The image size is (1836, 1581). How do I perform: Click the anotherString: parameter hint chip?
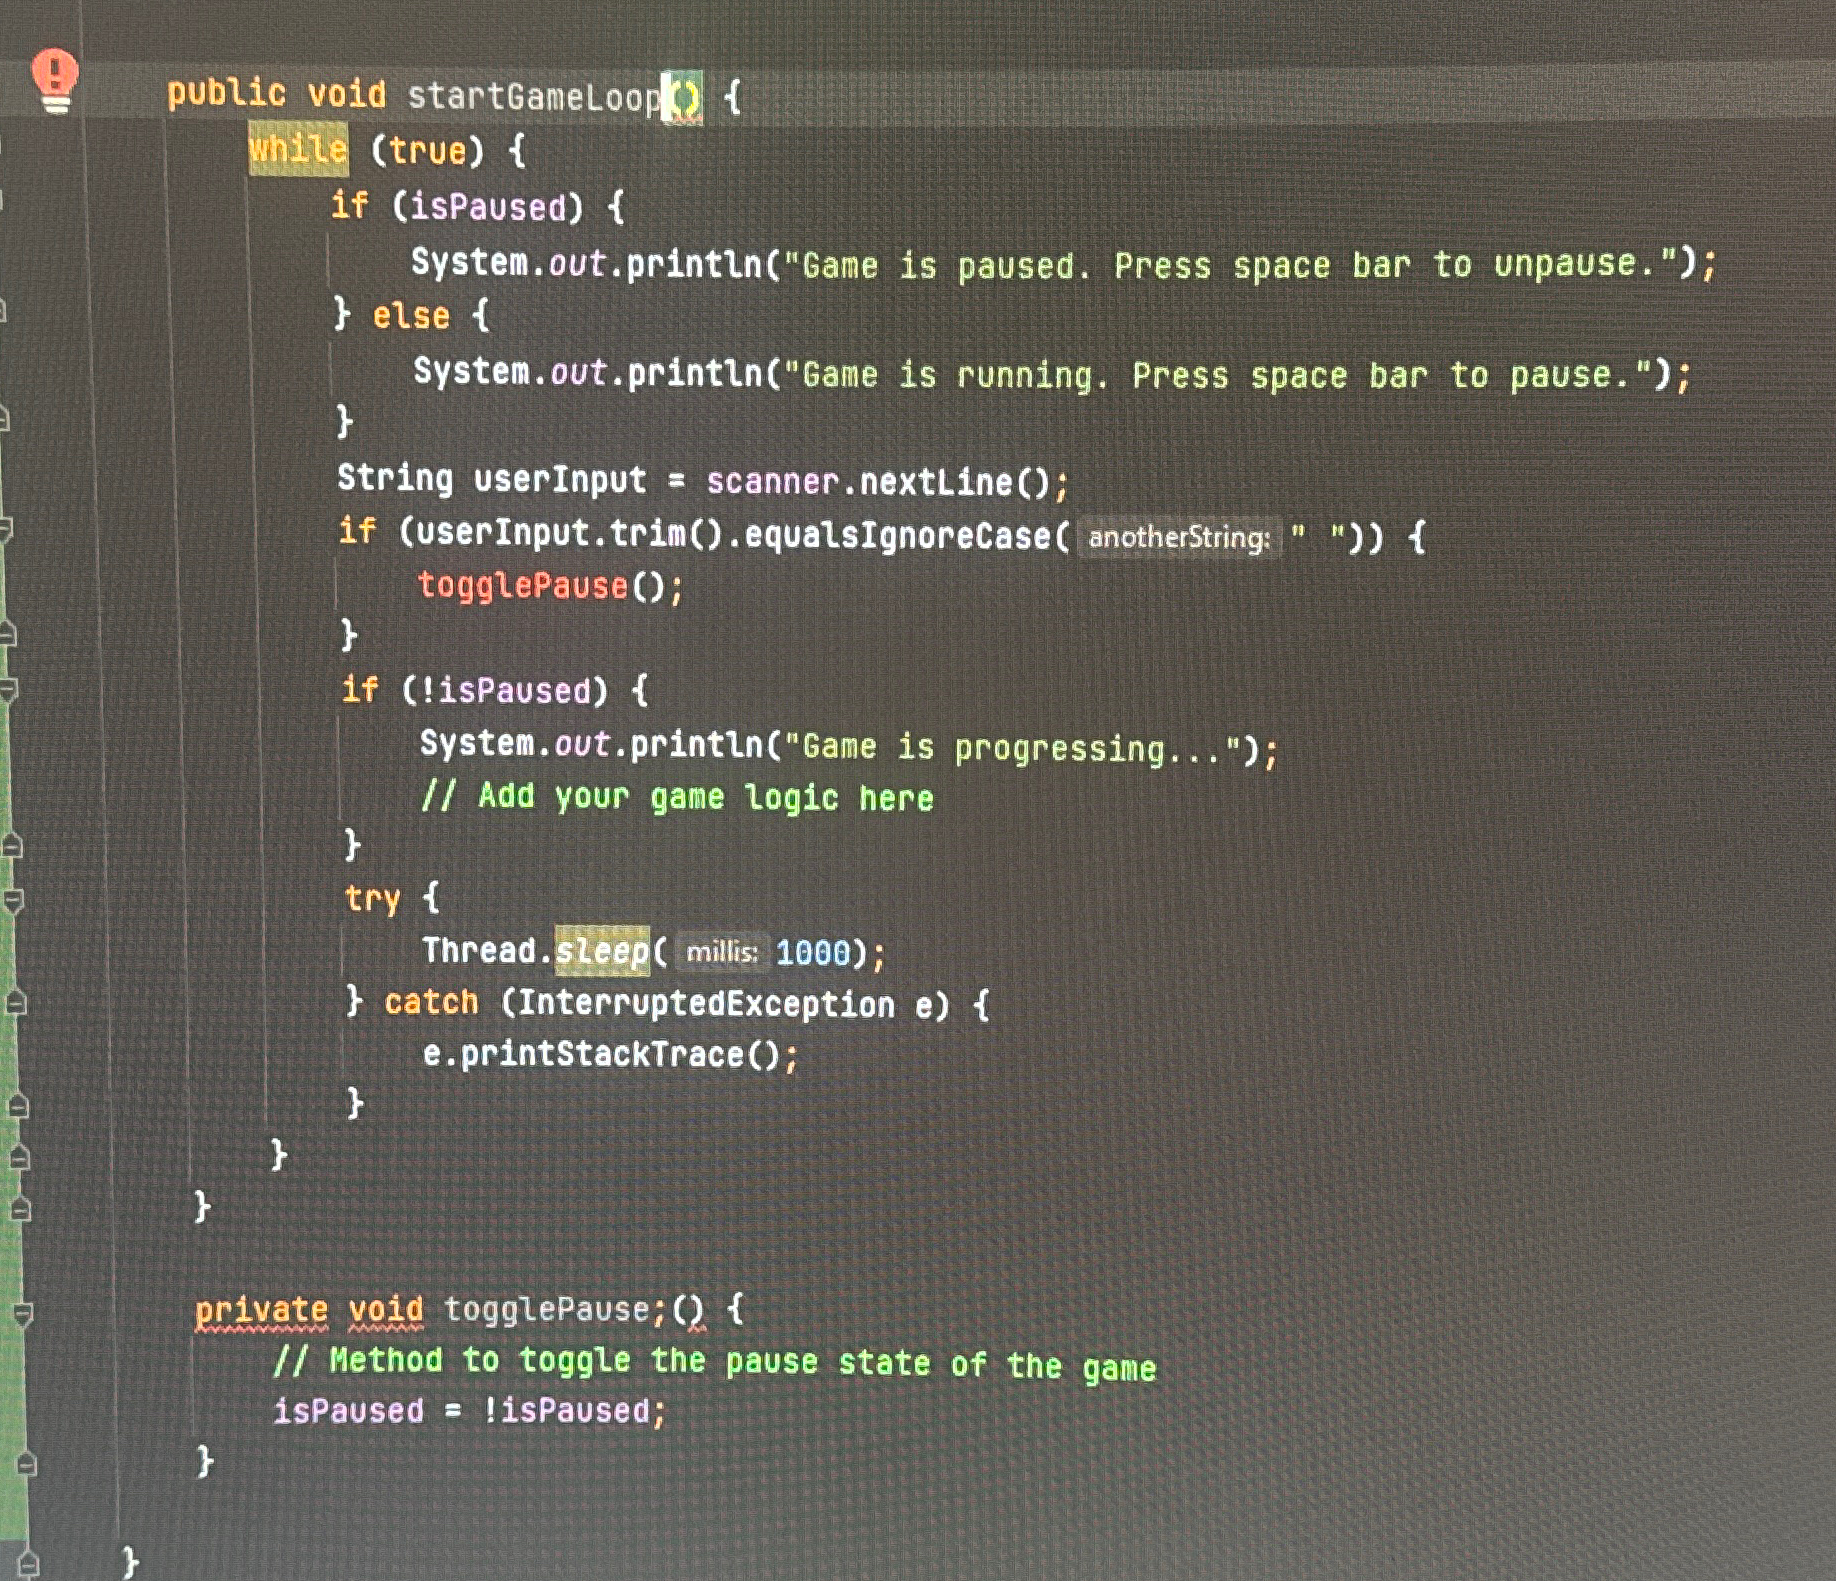[x=1178, y=538]
